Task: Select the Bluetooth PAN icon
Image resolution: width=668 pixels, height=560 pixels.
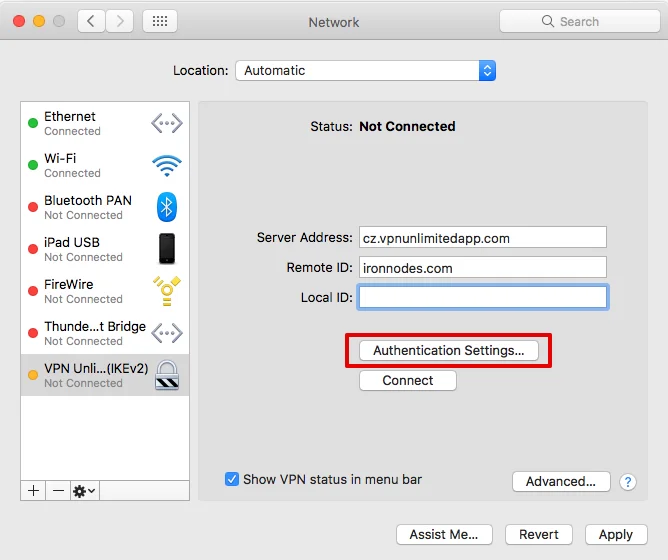Action: click(x=166, y=207)
